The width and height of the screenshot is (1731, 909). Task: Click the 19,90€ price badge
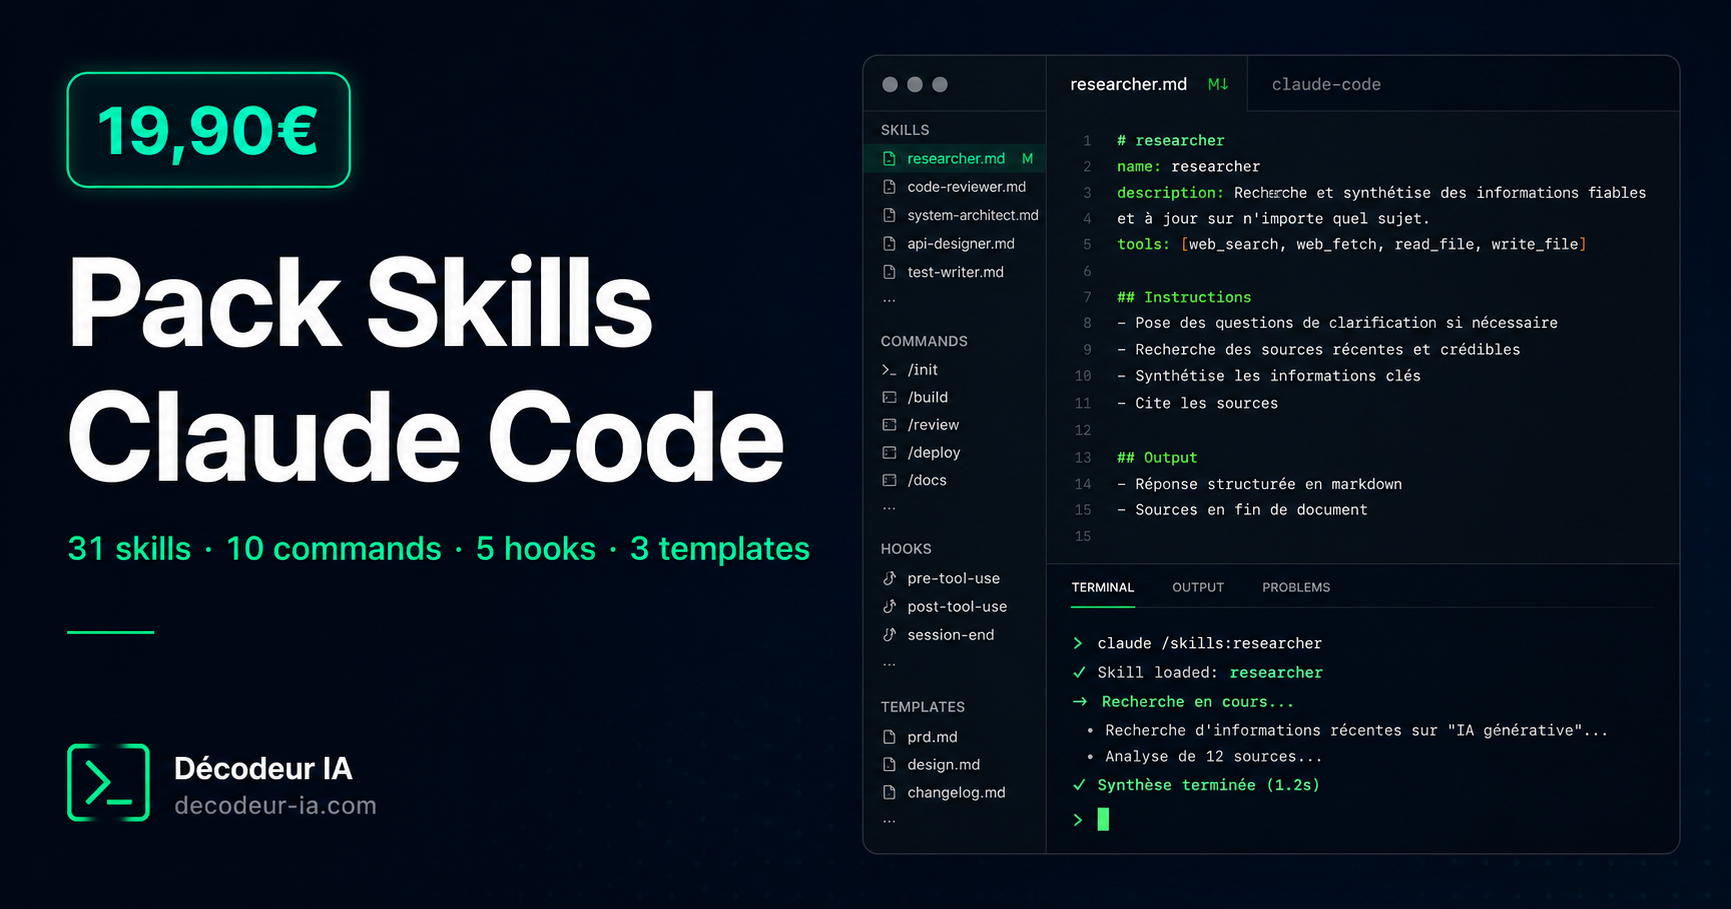point(209,130)
